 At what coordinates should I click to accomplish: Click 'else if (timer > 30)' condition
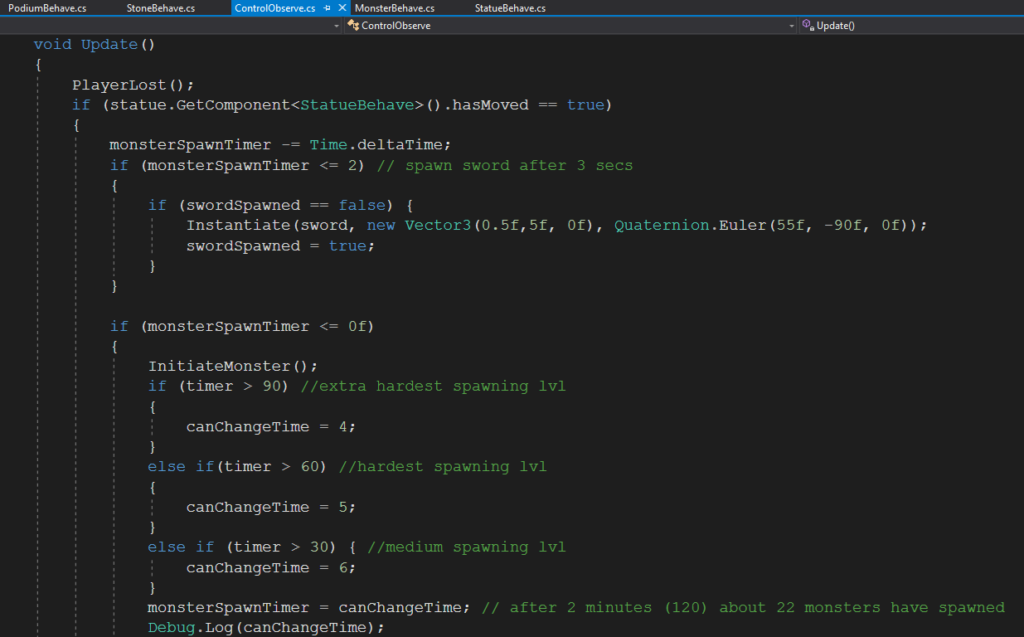pos(242,547)
